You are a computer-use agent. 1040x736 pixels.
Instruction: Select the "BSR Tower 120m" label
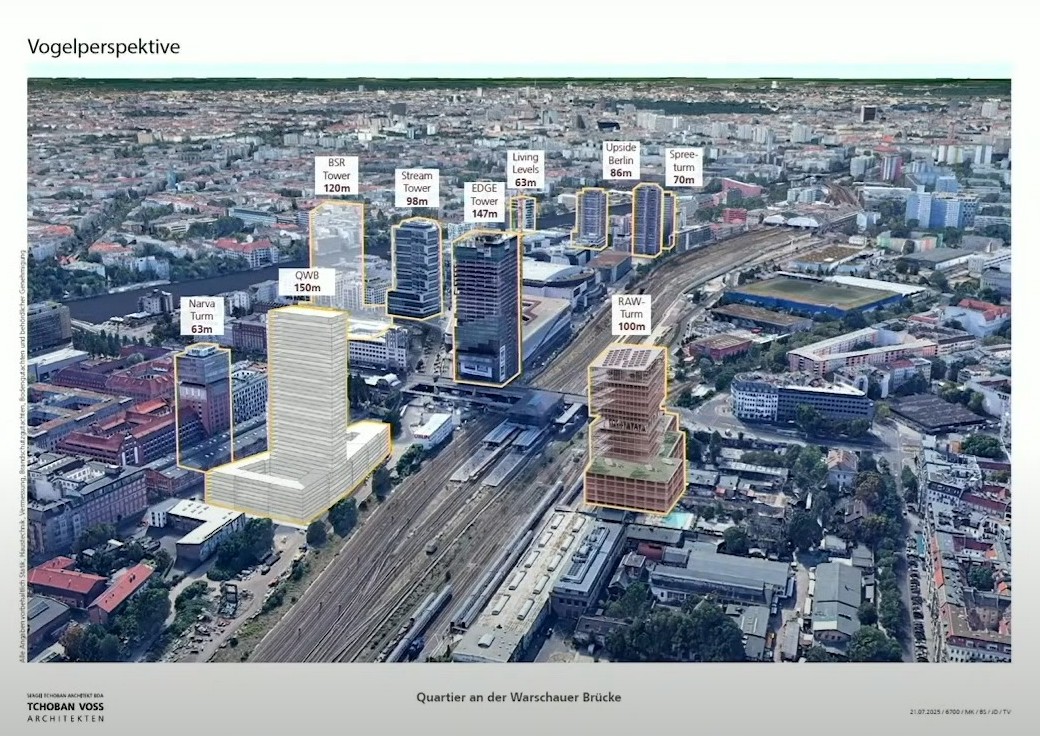pos(336,176)
